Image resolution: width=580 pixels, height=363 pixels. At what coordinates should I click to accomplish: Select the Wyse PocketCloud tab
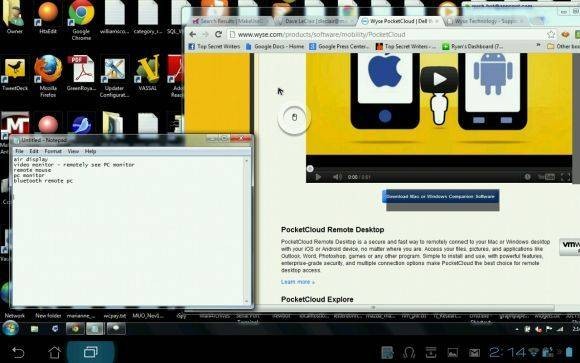[x=399, y=21]
